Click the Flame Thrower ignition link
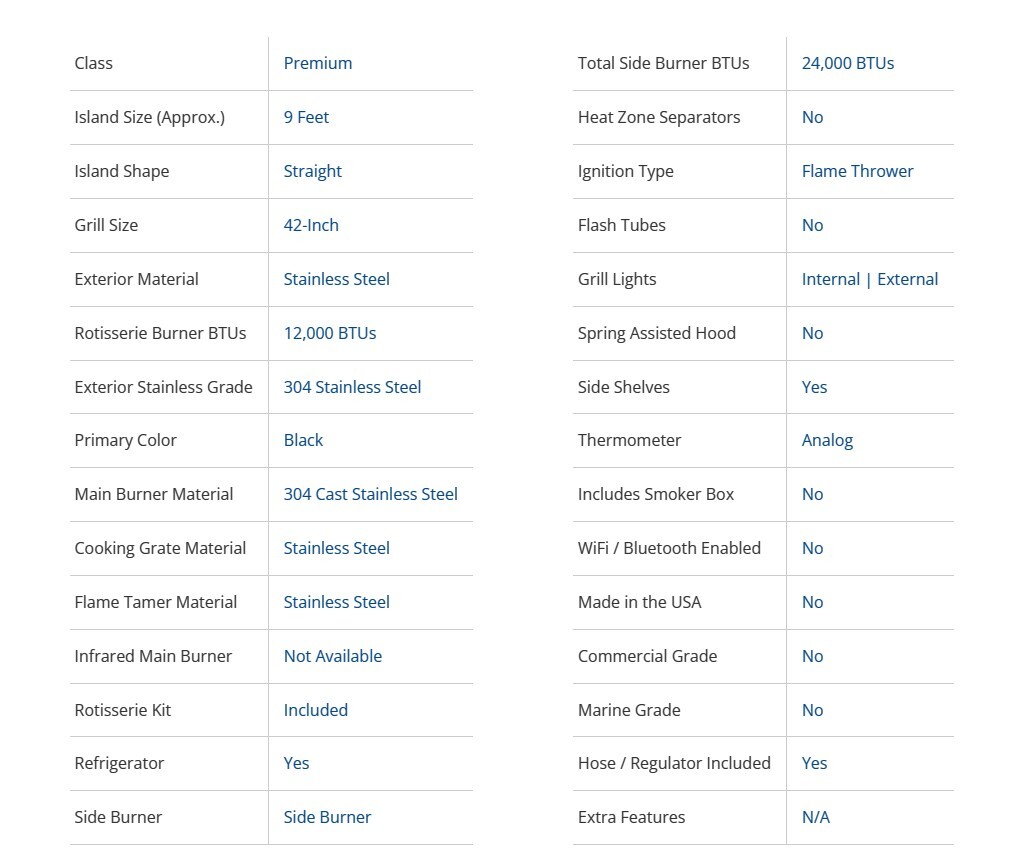This screenshot has height=848, width=1025. pyautogui.click(x=857, y=171)
